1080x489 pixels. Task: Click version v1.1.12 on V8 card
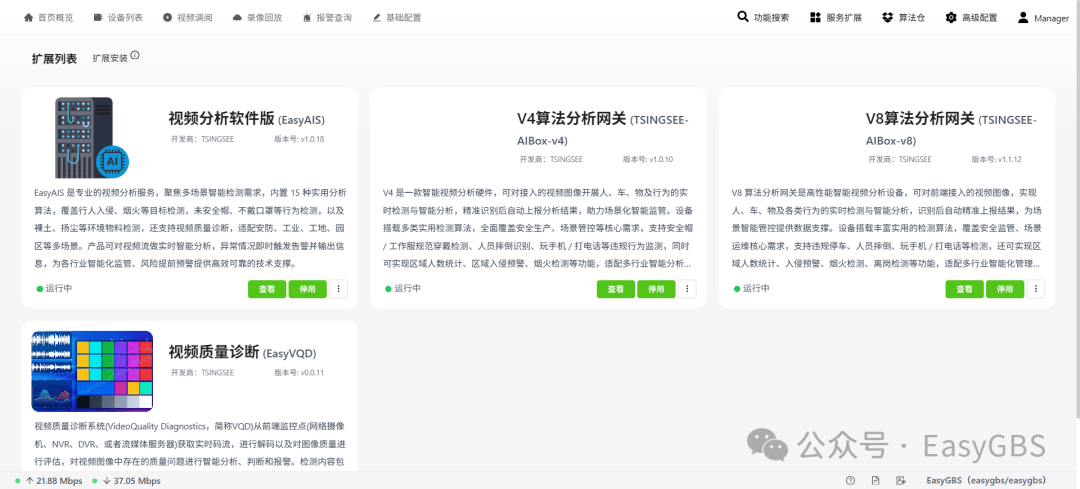(997, 159)
